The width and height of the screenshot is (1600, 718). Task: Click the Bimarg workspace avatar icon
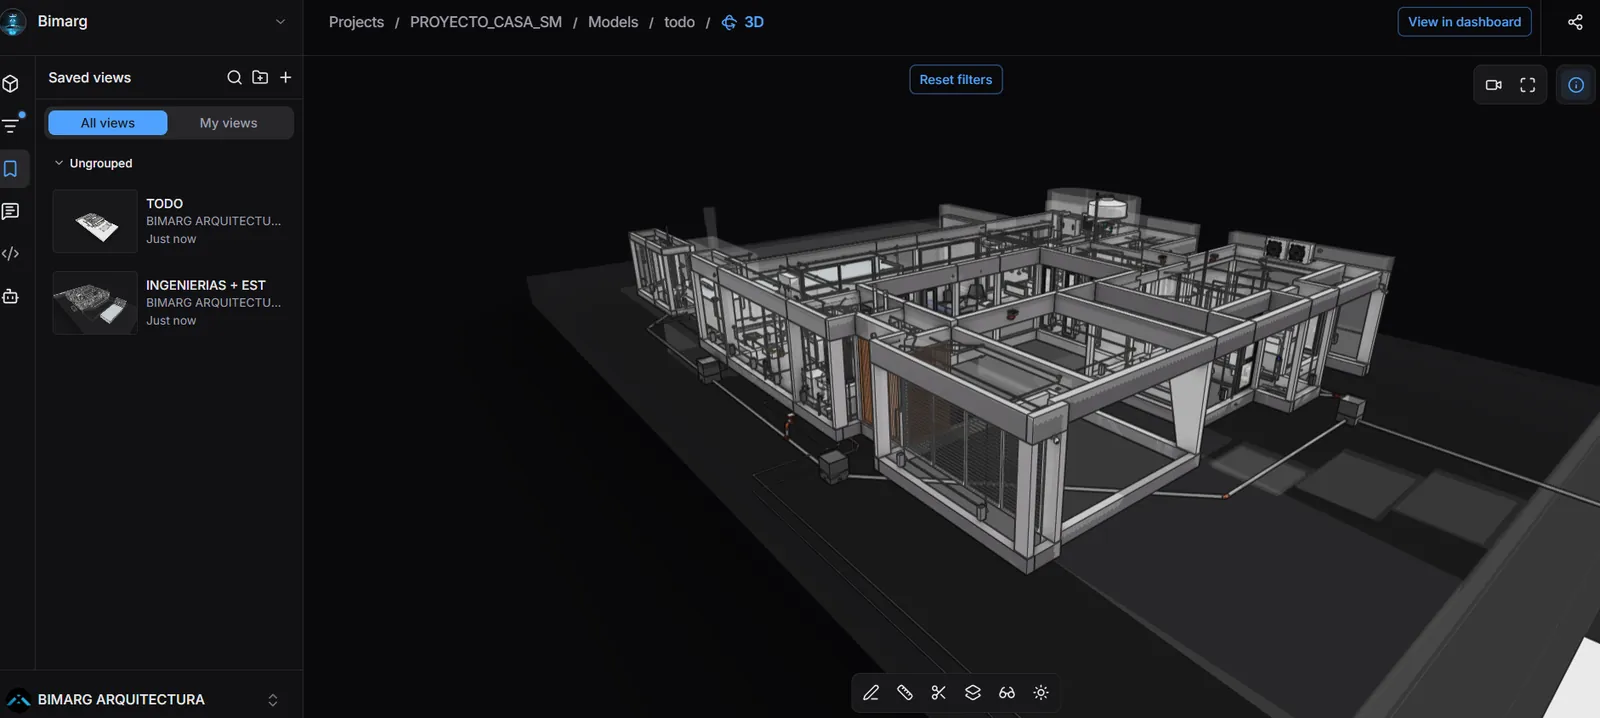click(x=13, y=22)
